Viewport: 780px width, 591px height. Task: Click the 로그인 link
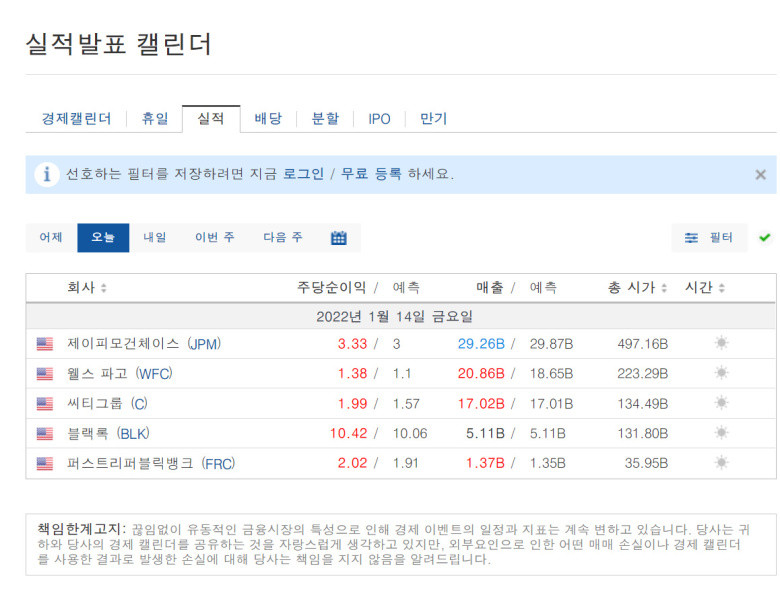pyautogui.click(x=303, y=174)
